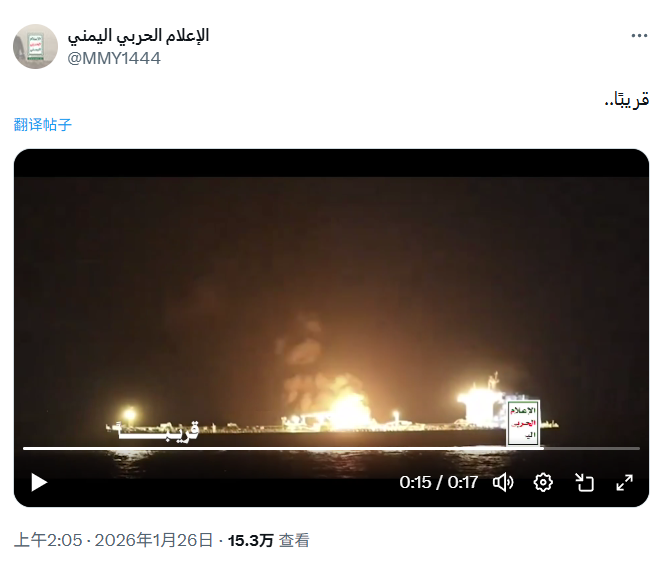
Task: Expand the video to fullscreen
Action: coord(625,482)
